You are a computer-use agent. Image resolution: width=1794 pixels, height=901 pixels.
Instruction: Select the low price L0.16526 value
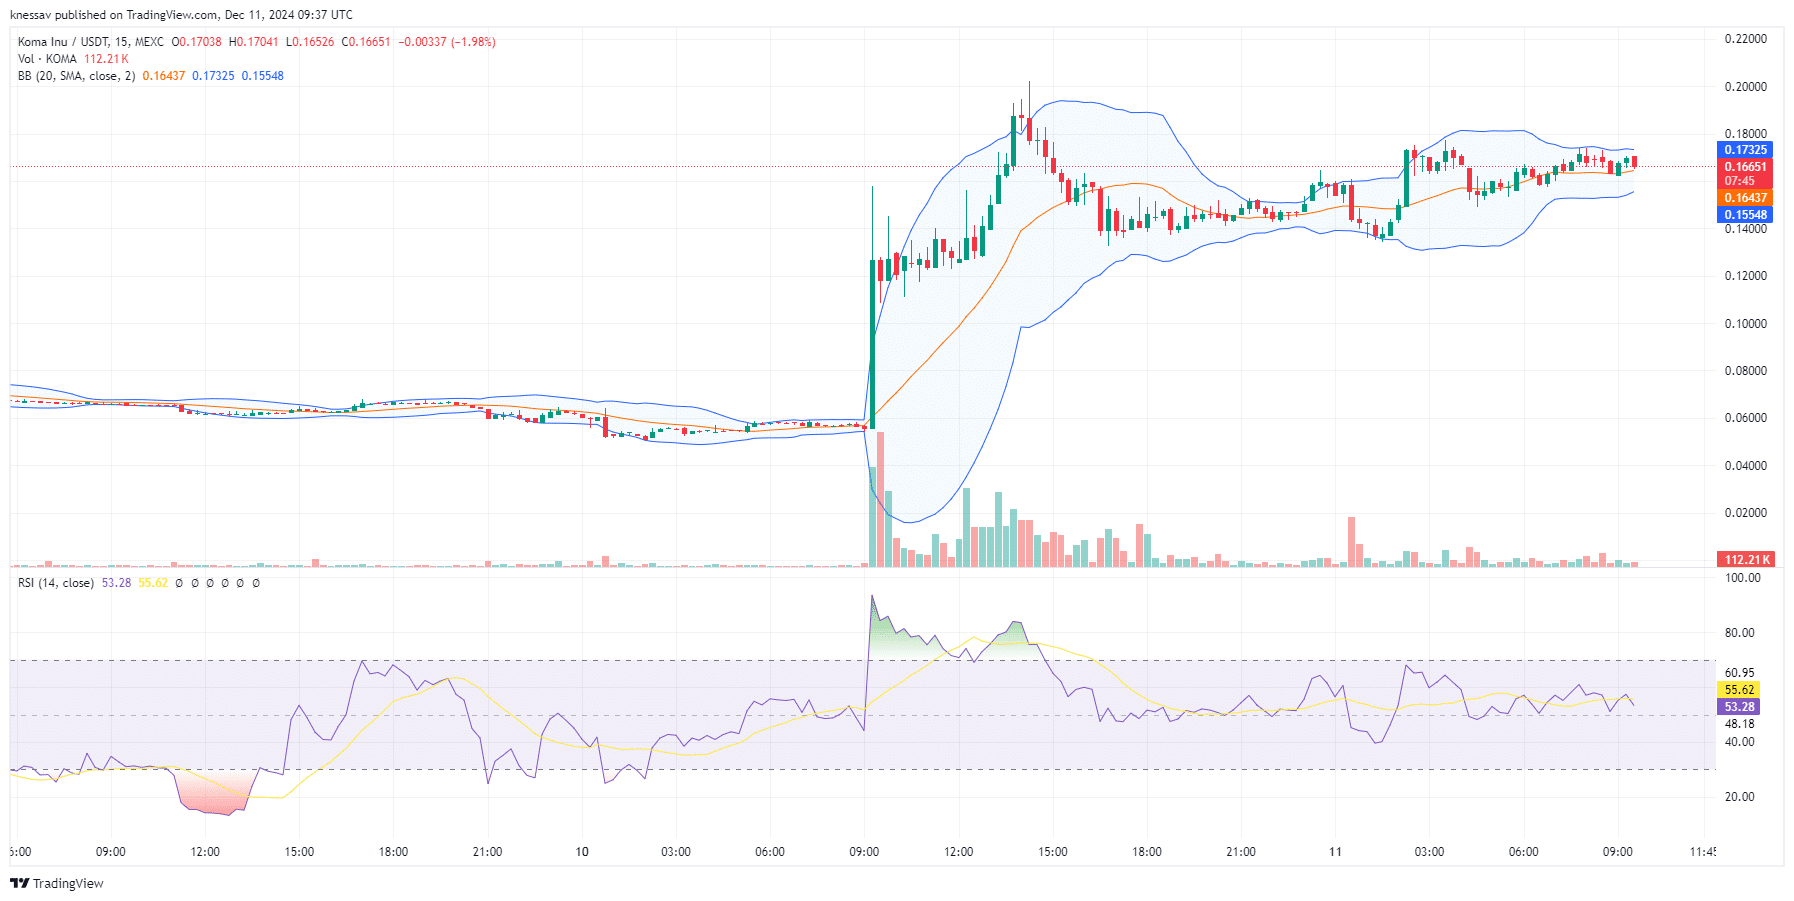click(x=310, y=42)
